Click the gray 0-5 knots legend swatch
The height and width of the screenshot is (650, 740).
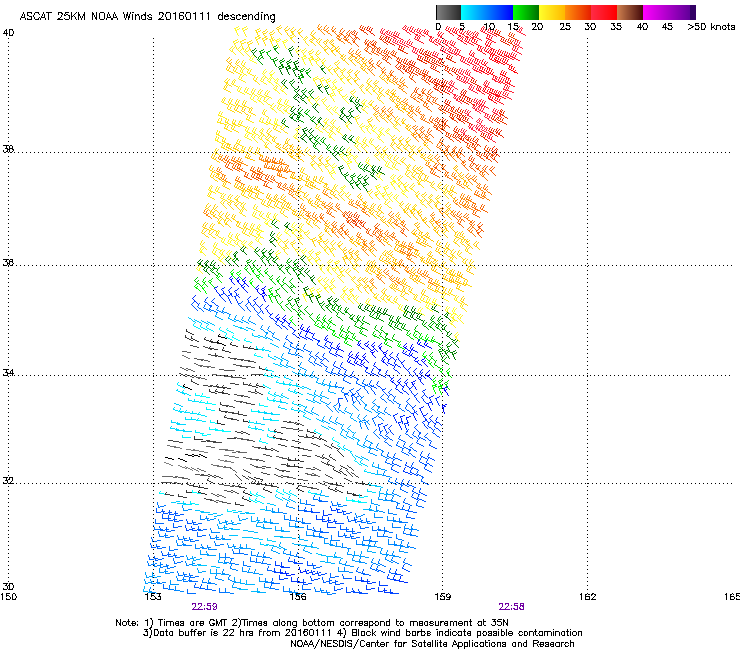[x=448, y=12]
